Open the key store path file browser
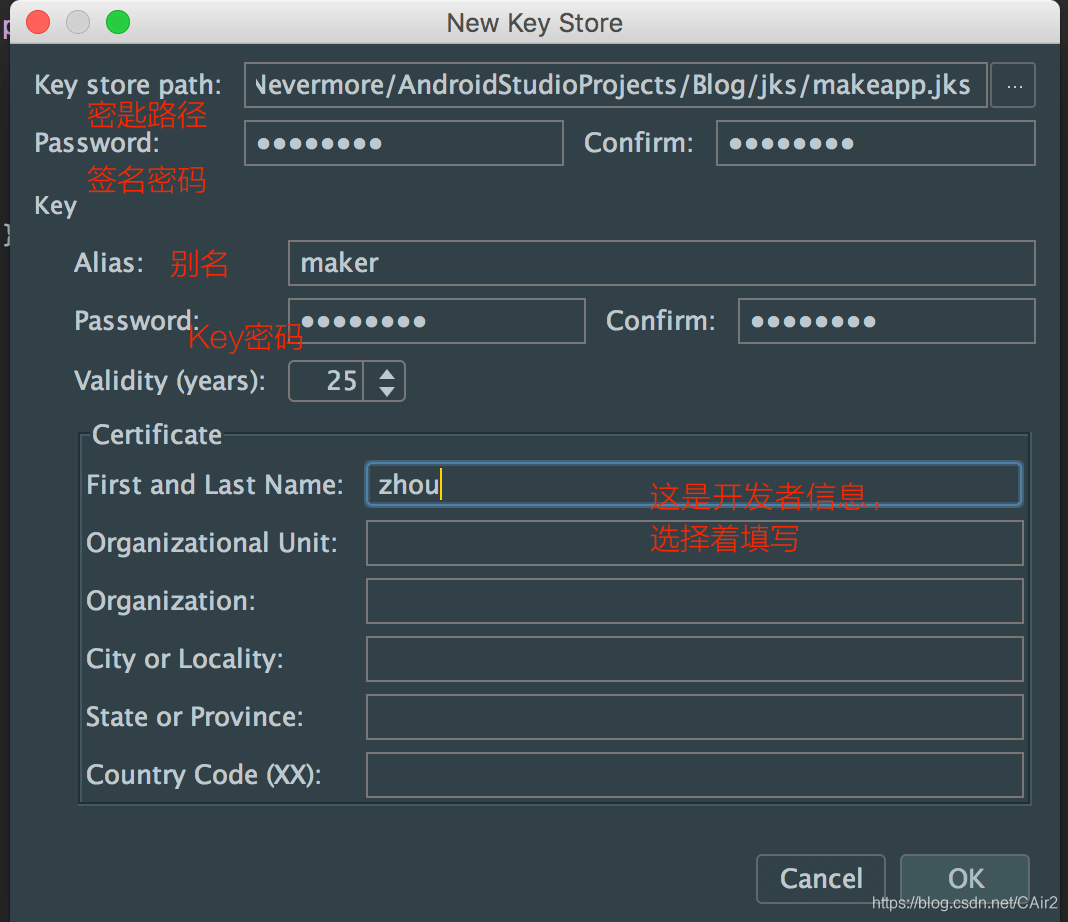Viewport: 1068px width, 922px height. (1013, 85)
